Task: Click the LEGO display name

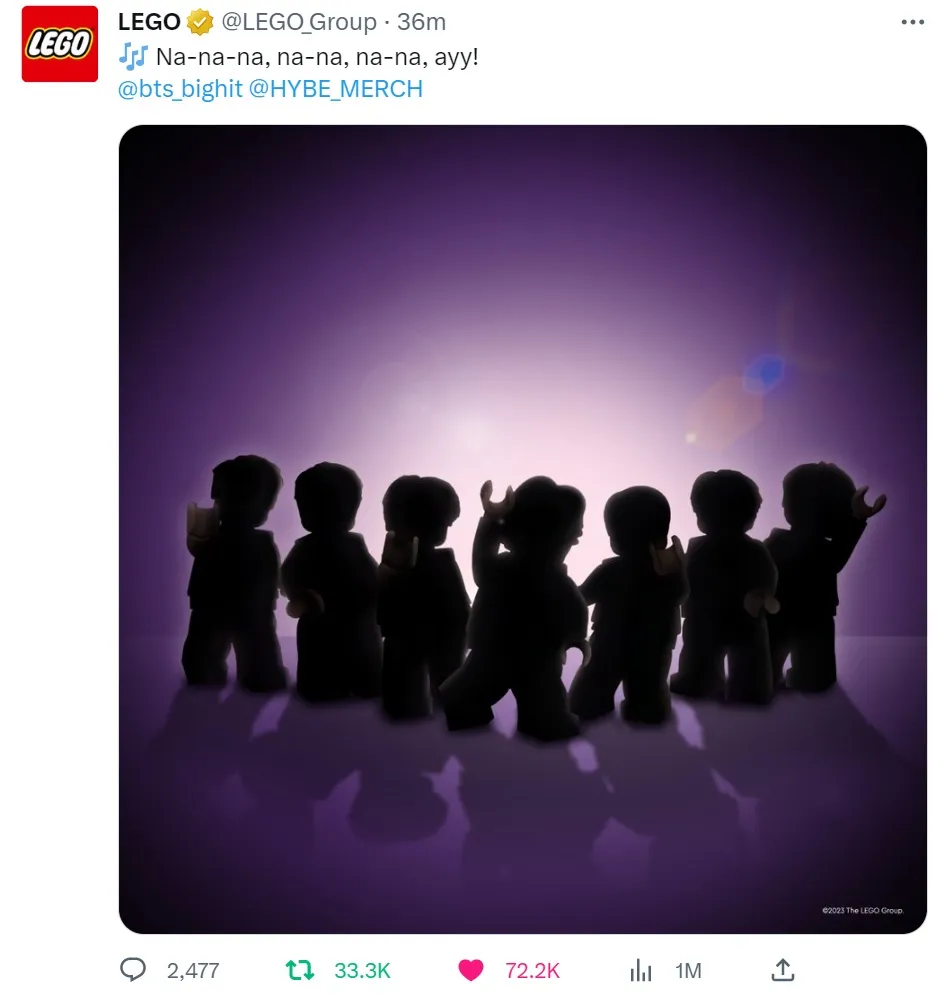Action: [x=149, y=22]
